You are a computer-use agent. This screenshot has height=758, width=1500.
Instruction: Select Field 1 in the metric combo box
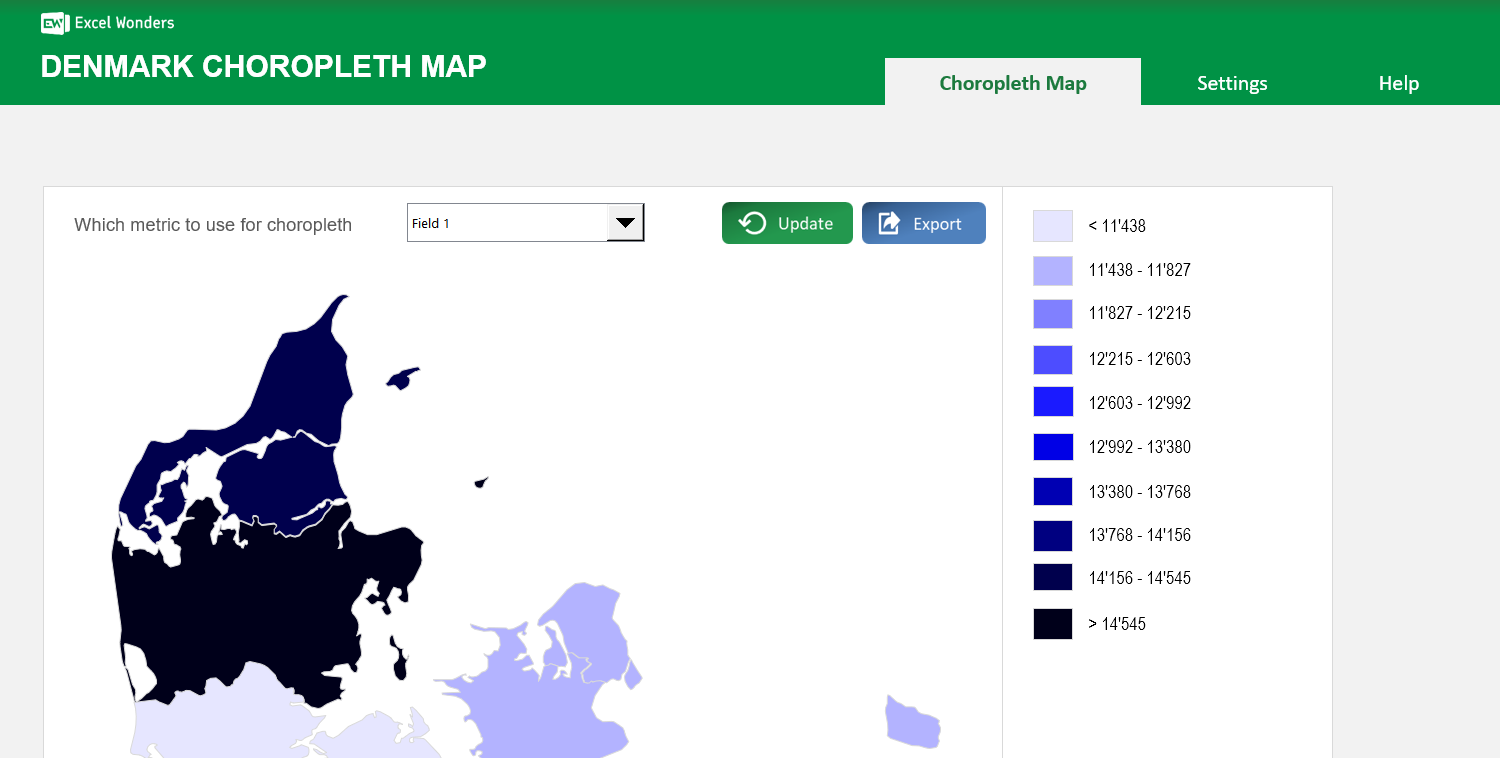point(505,222)
